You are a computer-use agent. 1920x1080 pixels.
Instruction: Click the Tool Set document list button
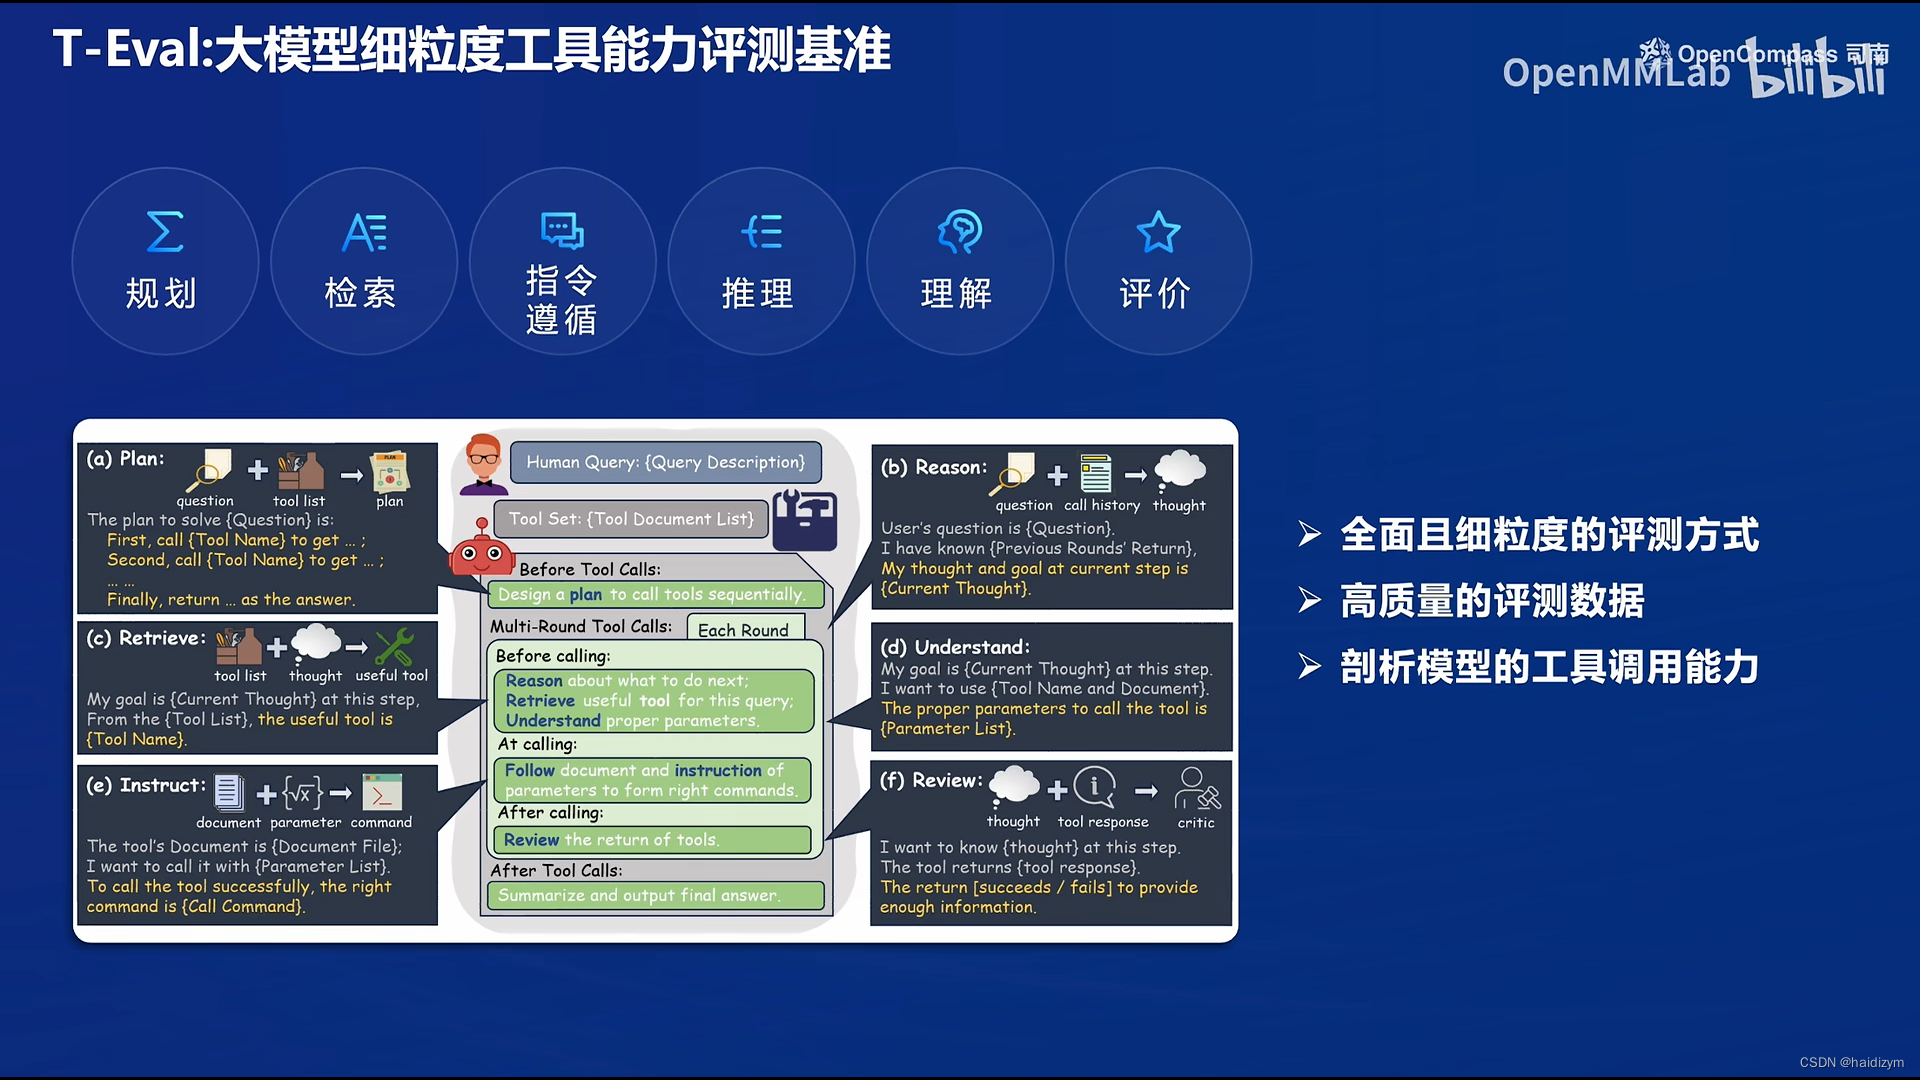[x=630, y=518]
